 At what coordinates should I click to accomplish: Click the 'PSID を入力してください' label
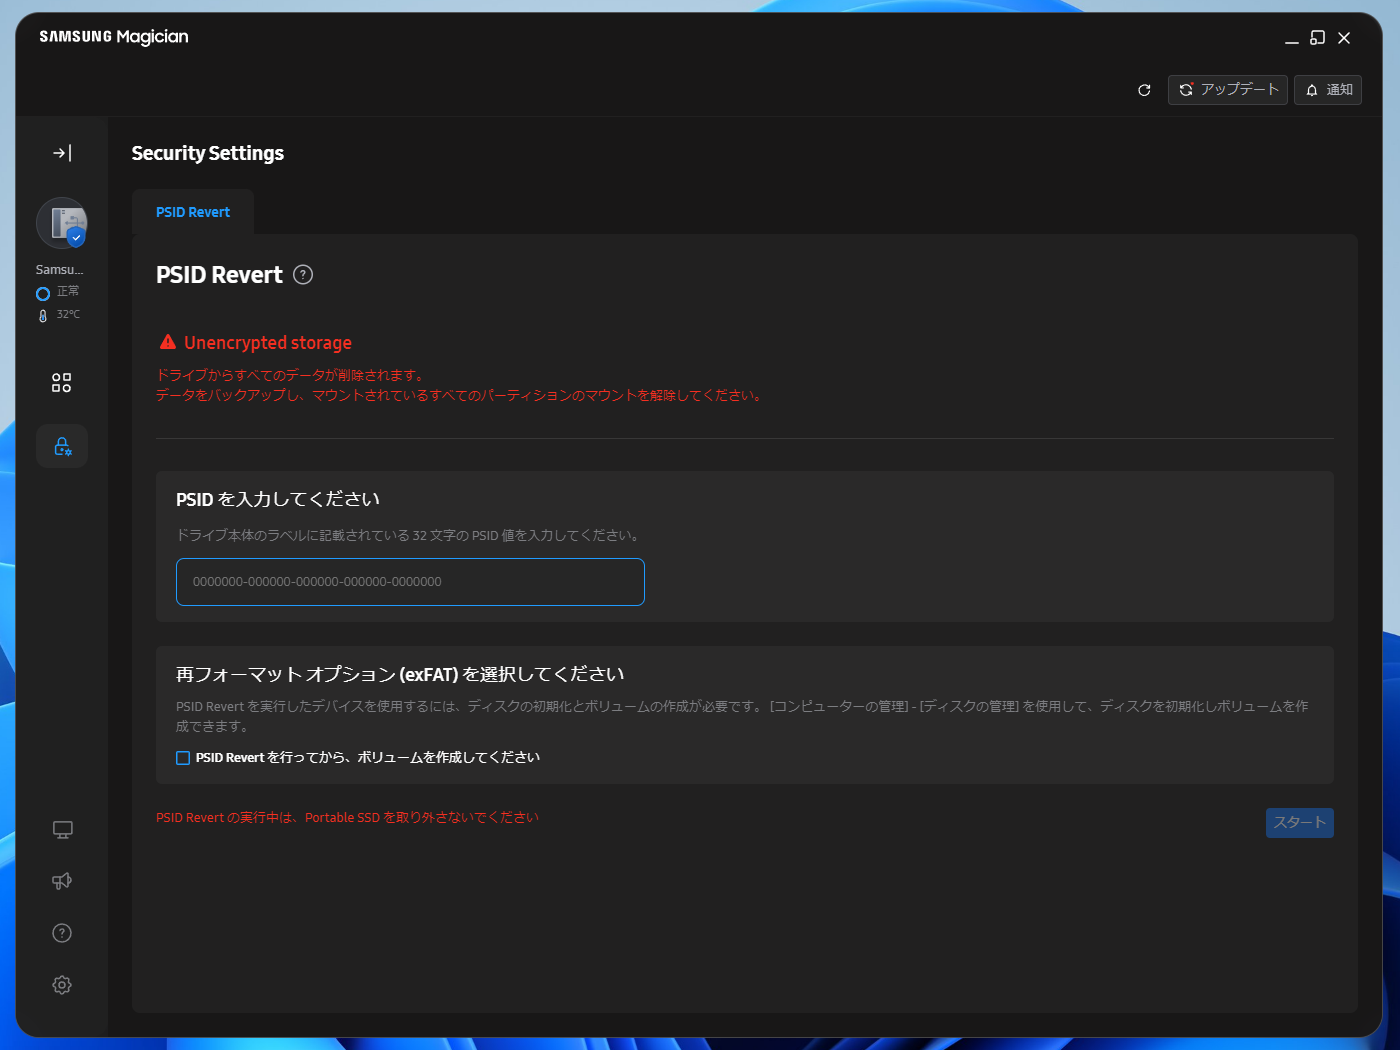[x=278, y=499]
